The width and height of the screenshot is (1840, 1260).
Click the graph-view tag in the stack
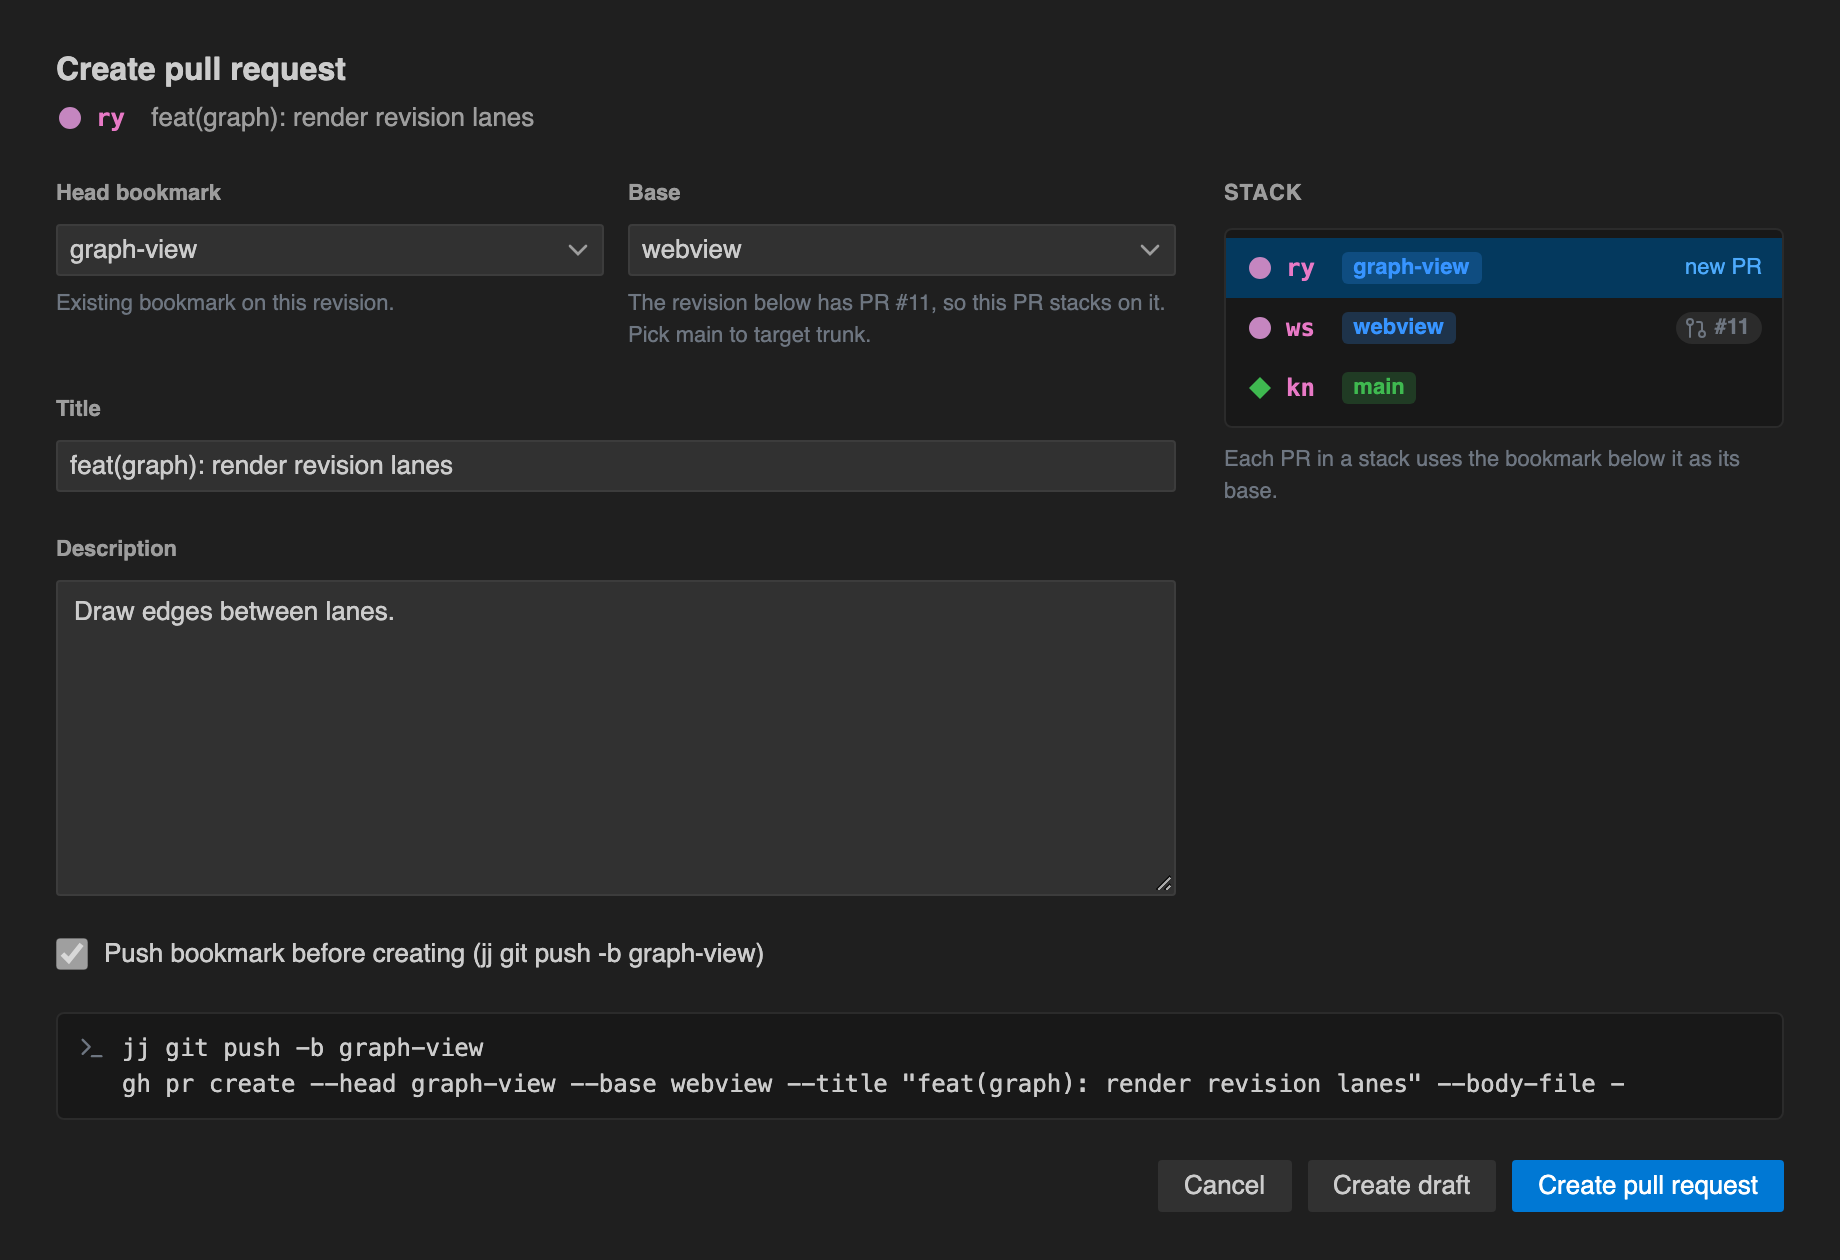coord(1411,267)
